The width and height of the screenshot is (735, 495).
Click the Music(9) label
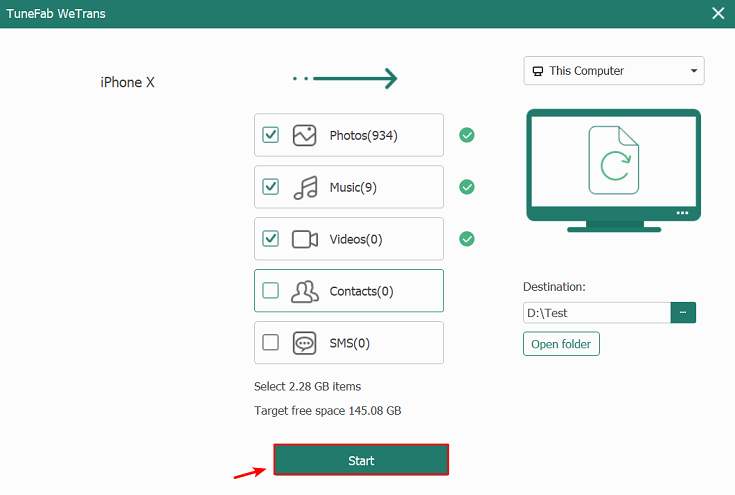(x=353, y=188)
